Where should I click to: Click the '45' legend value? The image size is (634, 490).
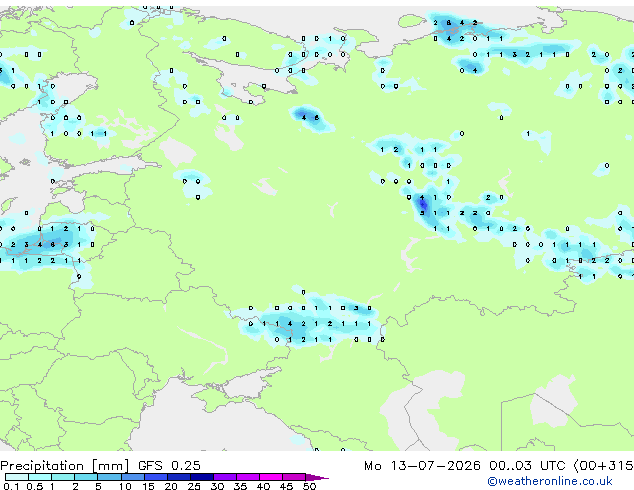click(286, 486)
